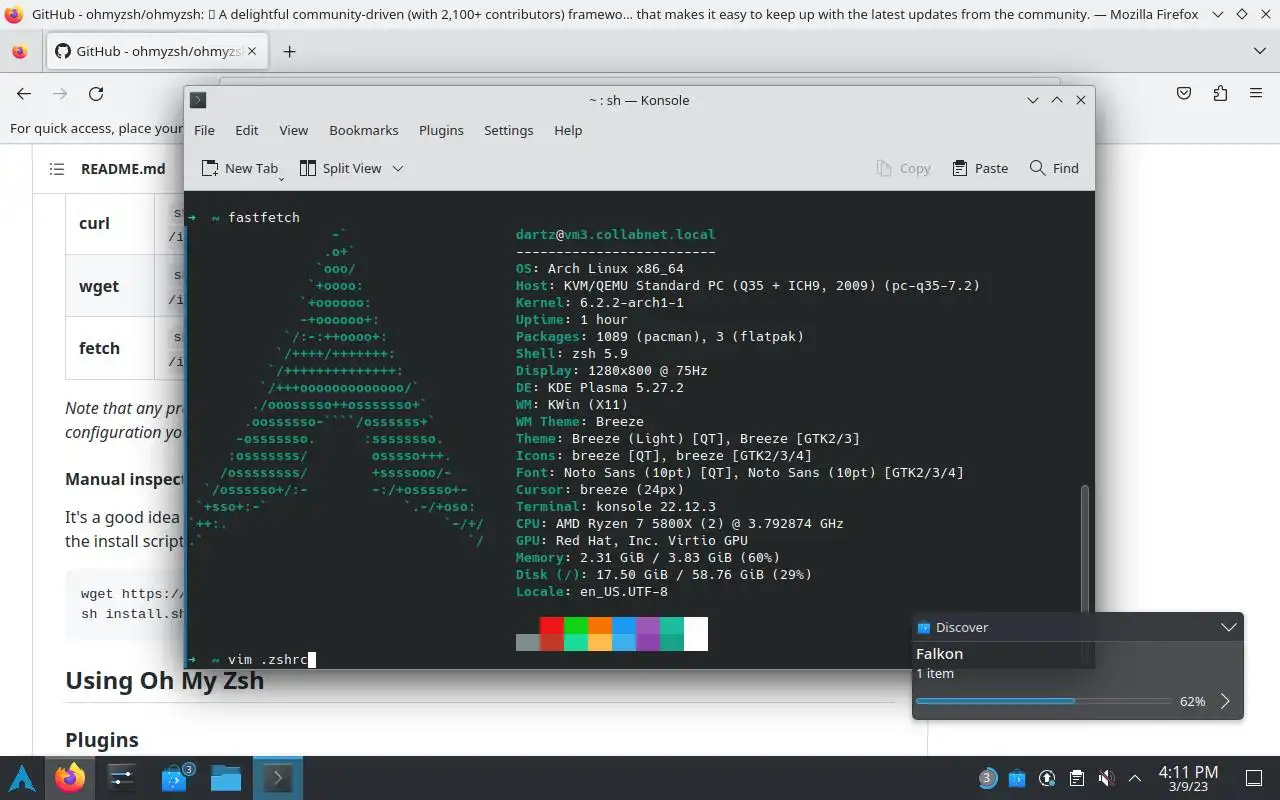Open Firefox extensions puzzle icon

(x=1220, y=93)
